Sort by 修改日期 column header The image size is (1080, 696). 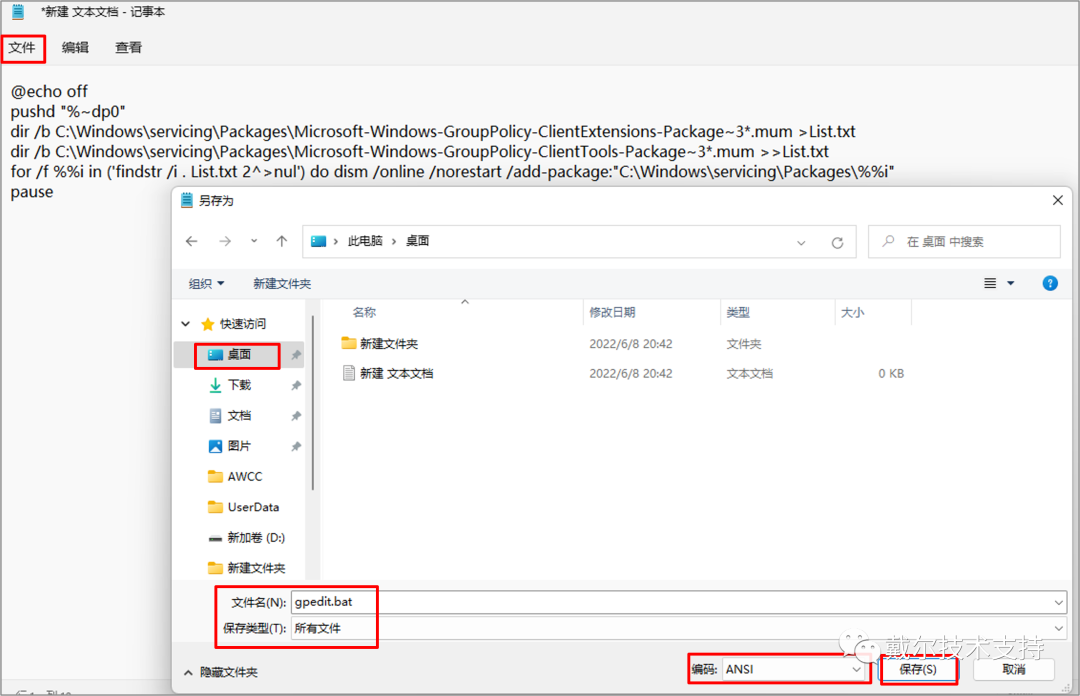[x=612, y=312]
